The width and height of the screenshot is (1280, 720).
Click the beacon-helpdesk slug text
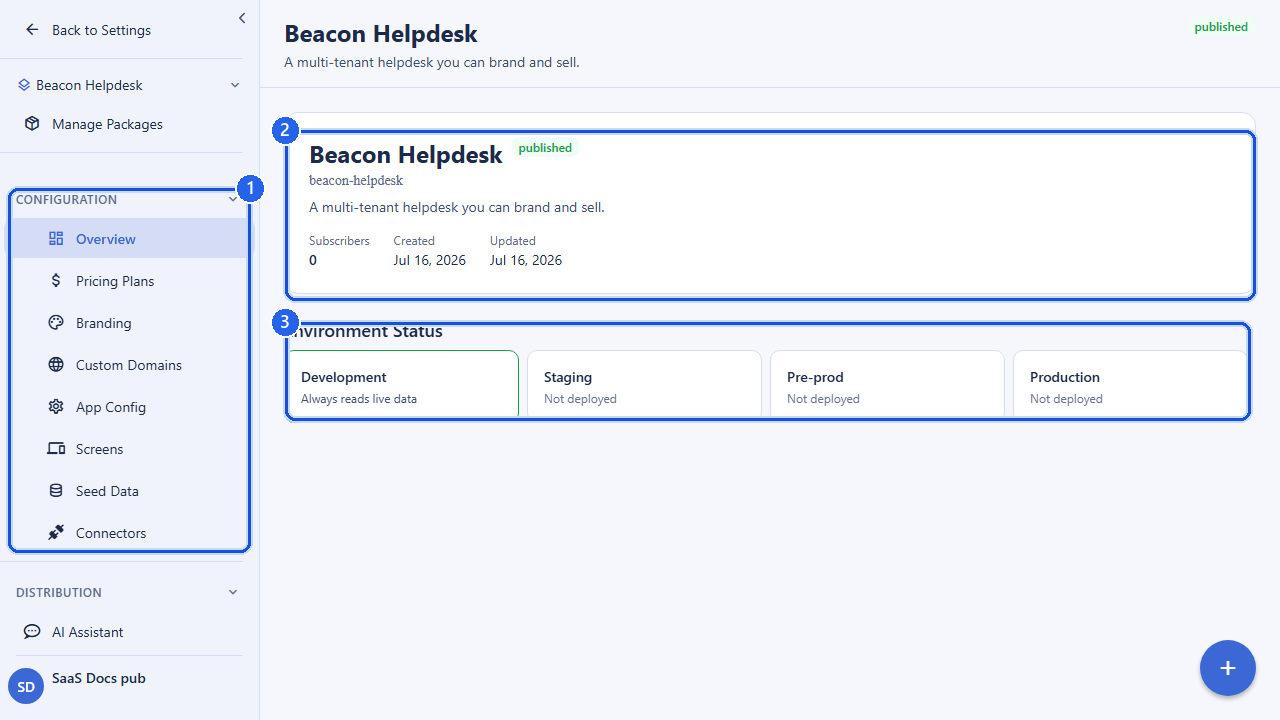click(356, 181)
